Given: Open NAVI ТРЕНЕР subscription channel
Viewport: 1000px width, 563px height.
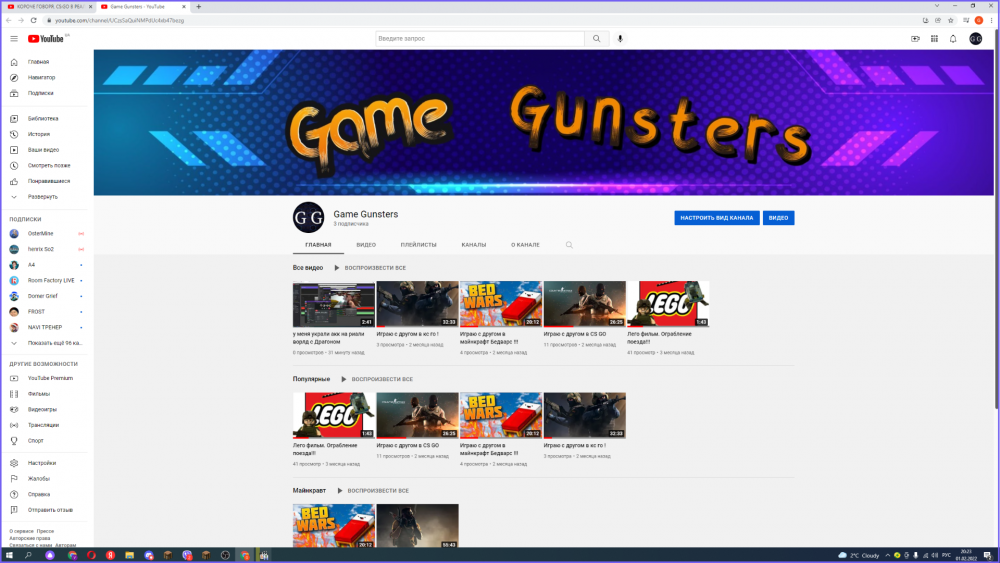Looking at the screenshot, I should [45, 327].
